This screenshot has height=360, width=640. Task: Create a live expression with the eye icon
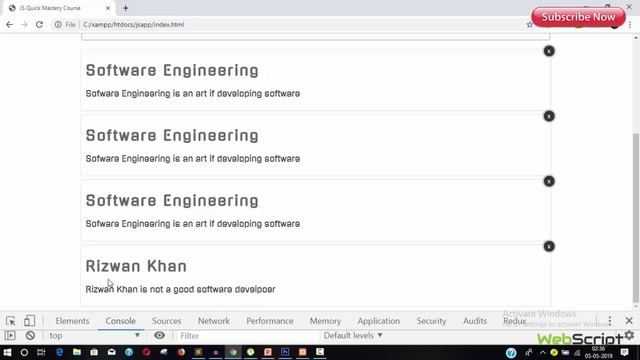[x=160, y=336]
